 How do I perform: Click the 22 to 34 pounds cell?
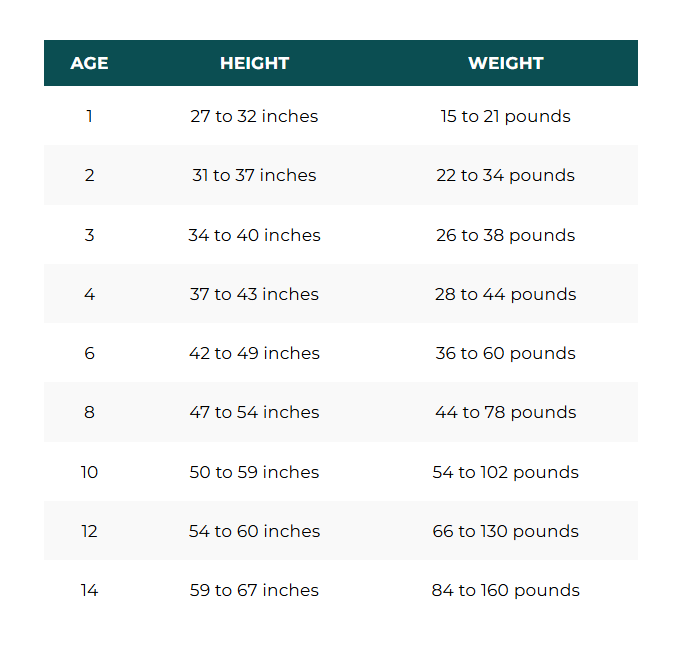pos(506,175)
